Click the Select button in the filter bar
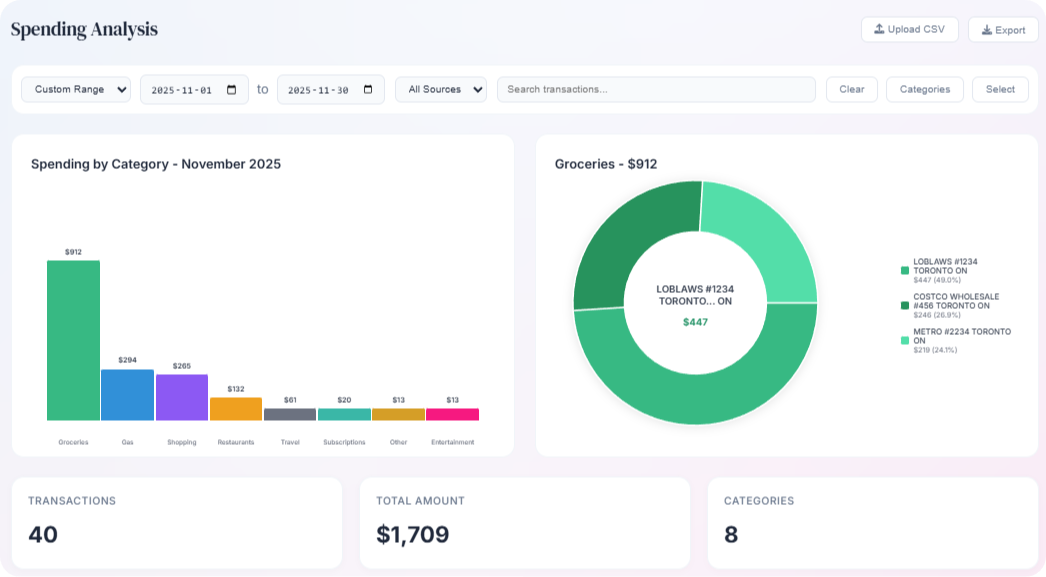Image resolution: width=1046 pixels, height=577 pixels. pos(1000,89)
